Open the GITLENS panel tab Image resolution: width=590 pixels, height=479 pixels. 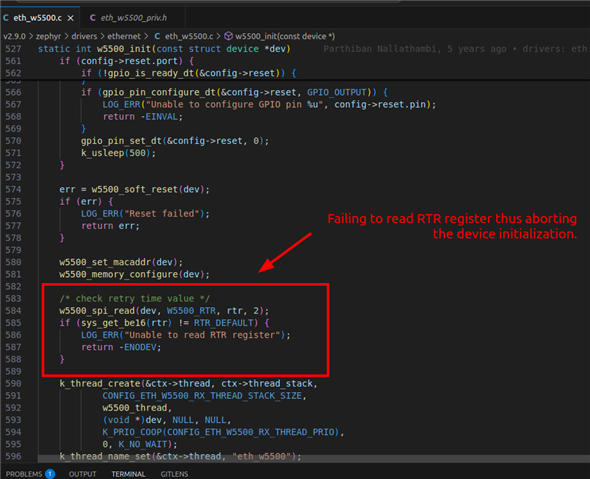pyautogui.click(x=174, y=474)
